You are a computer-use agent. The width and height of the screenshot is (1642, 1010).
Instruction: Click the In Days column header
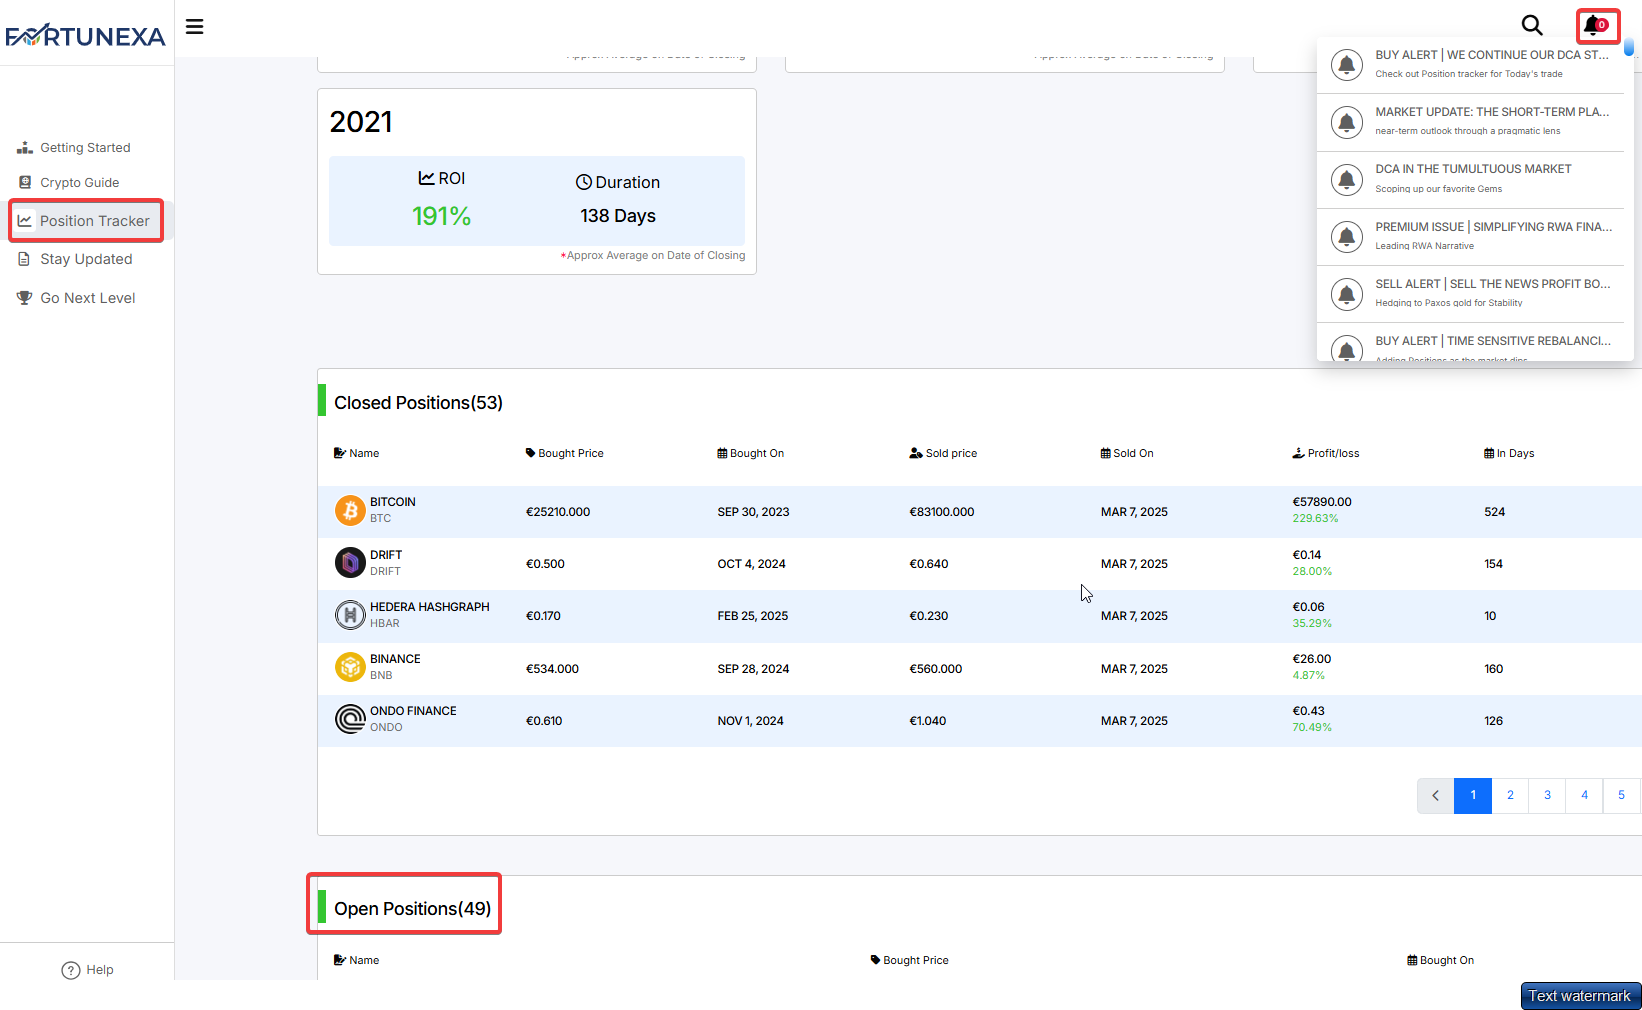click(1509, 454)
